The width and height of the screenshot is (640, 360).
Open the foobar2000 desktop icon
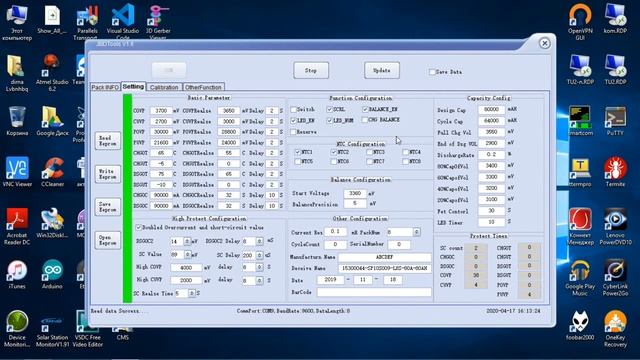(x=580, y=325)
